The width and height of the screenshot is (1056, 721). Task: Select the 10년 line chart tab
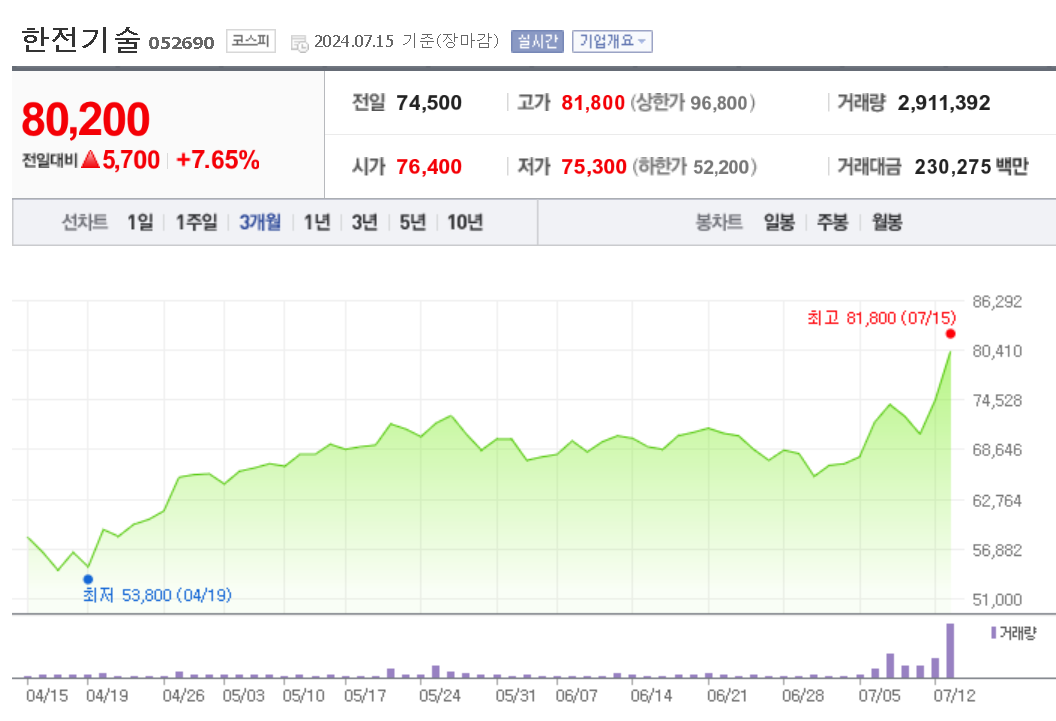coord(465,222)
